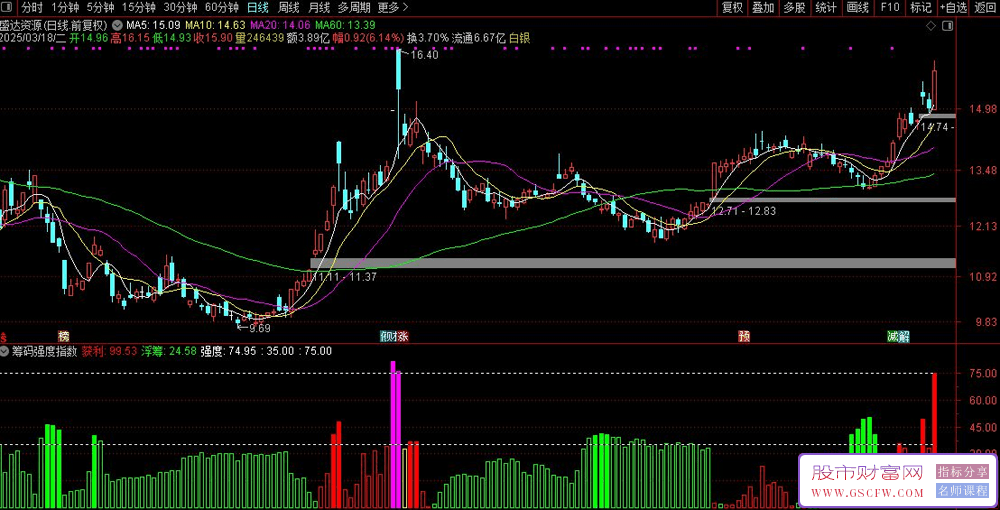Click the 12.71 - 12.83 gap label
The image size is (1000, 510).
tap(744, 211)
